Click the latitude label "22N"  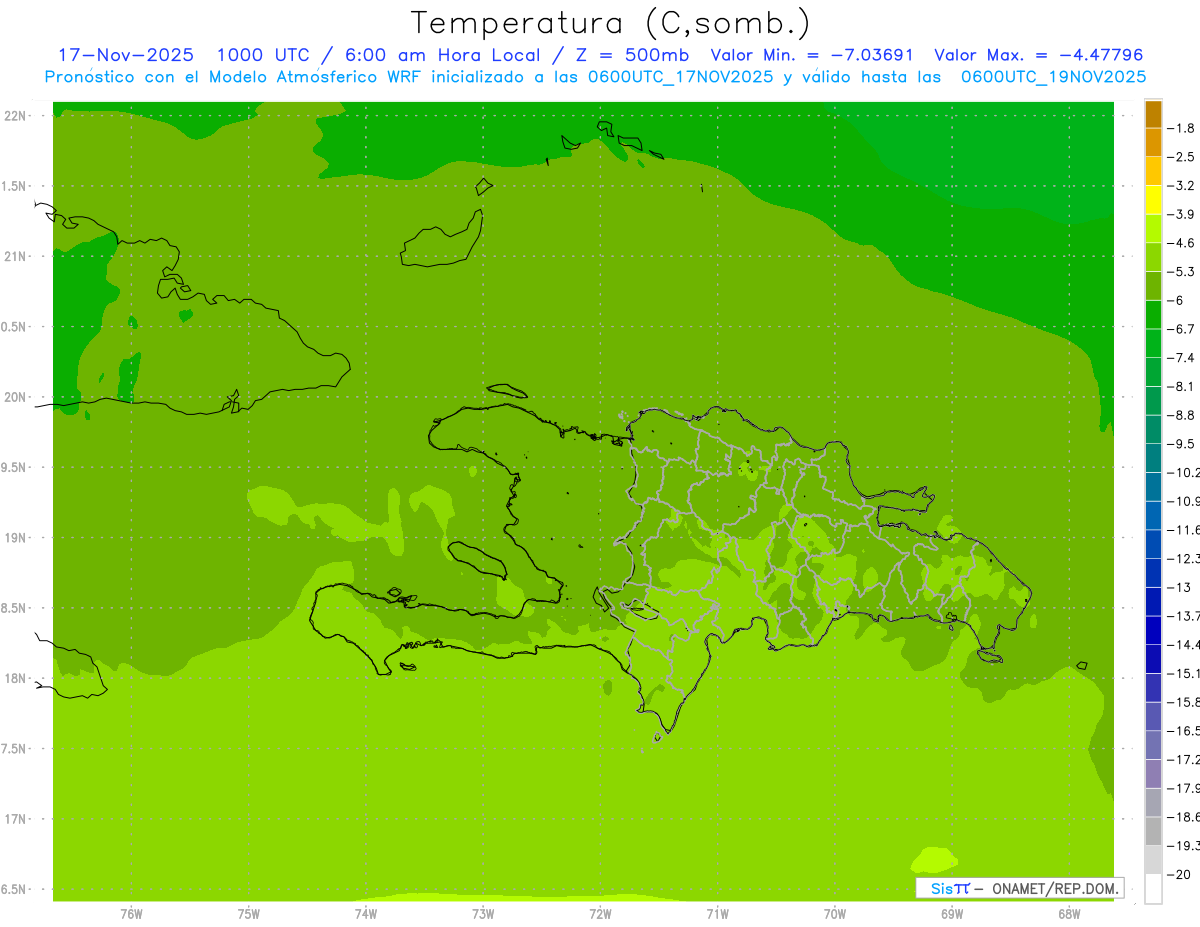click(x=15, y=116)
